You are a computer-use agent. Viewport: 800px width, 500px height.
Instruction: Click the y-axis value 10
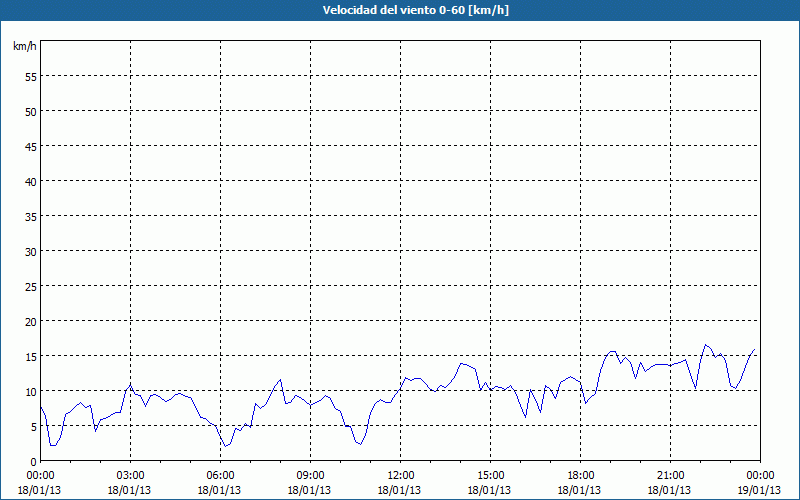(x=31, y=392)
